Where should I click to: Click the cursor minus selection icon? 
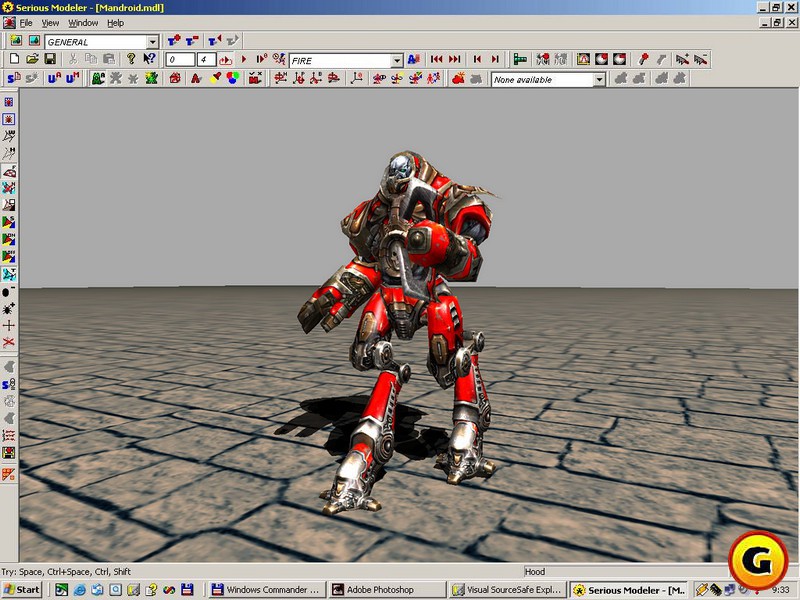pos(700,60)
